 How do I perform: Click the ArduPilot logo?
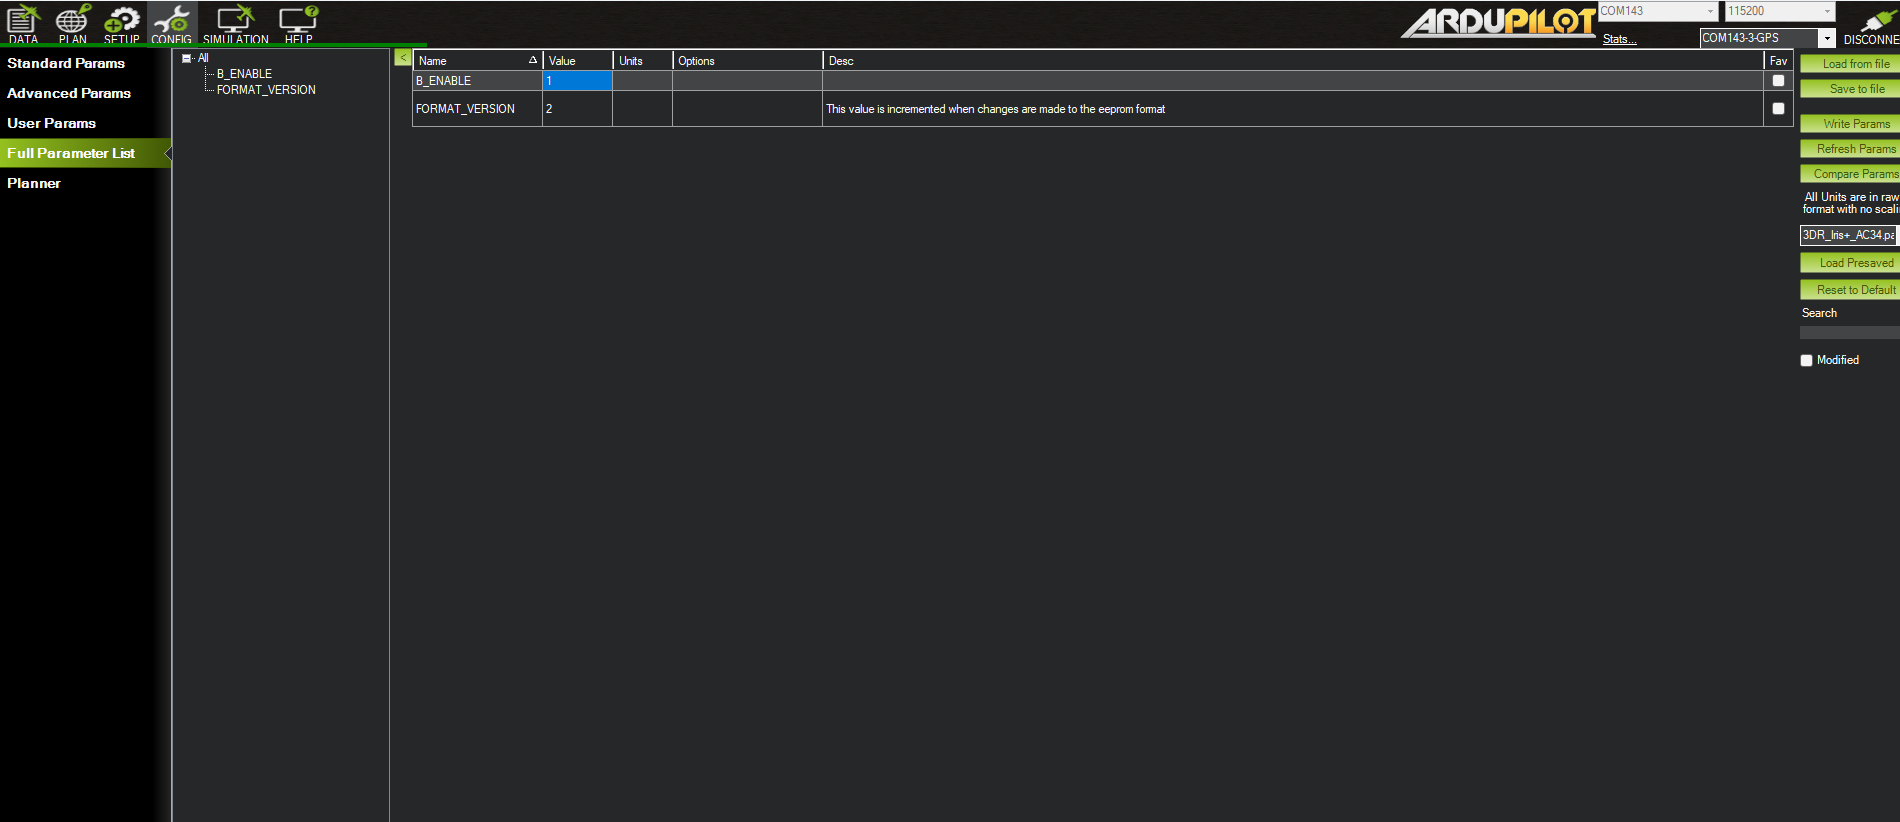1498,22
